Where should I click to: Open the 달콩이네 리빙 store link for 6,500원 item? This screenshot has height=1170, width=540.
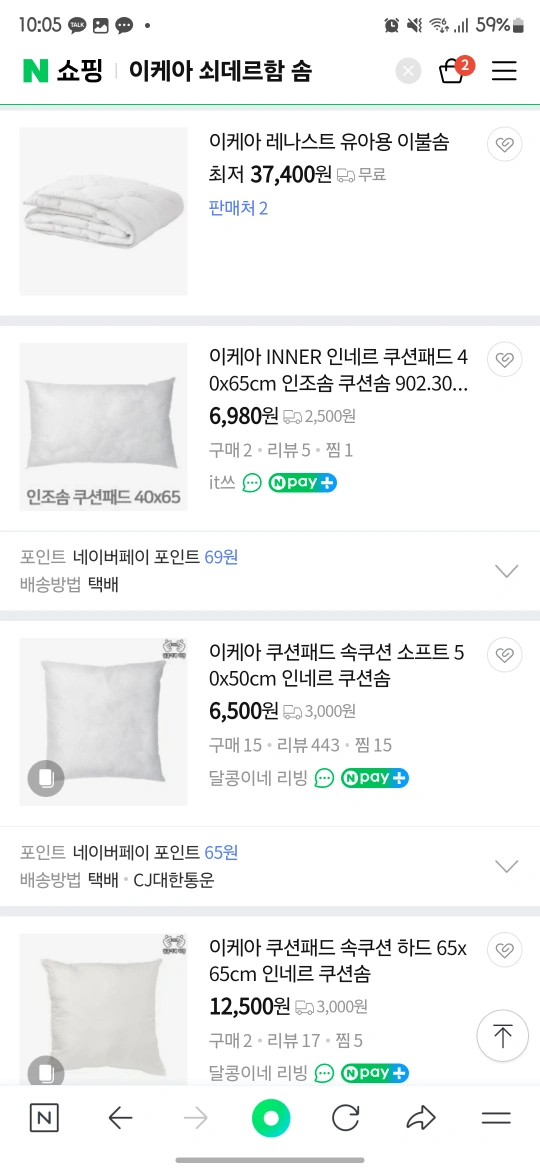pyautogui.click(x=258, y=778)
